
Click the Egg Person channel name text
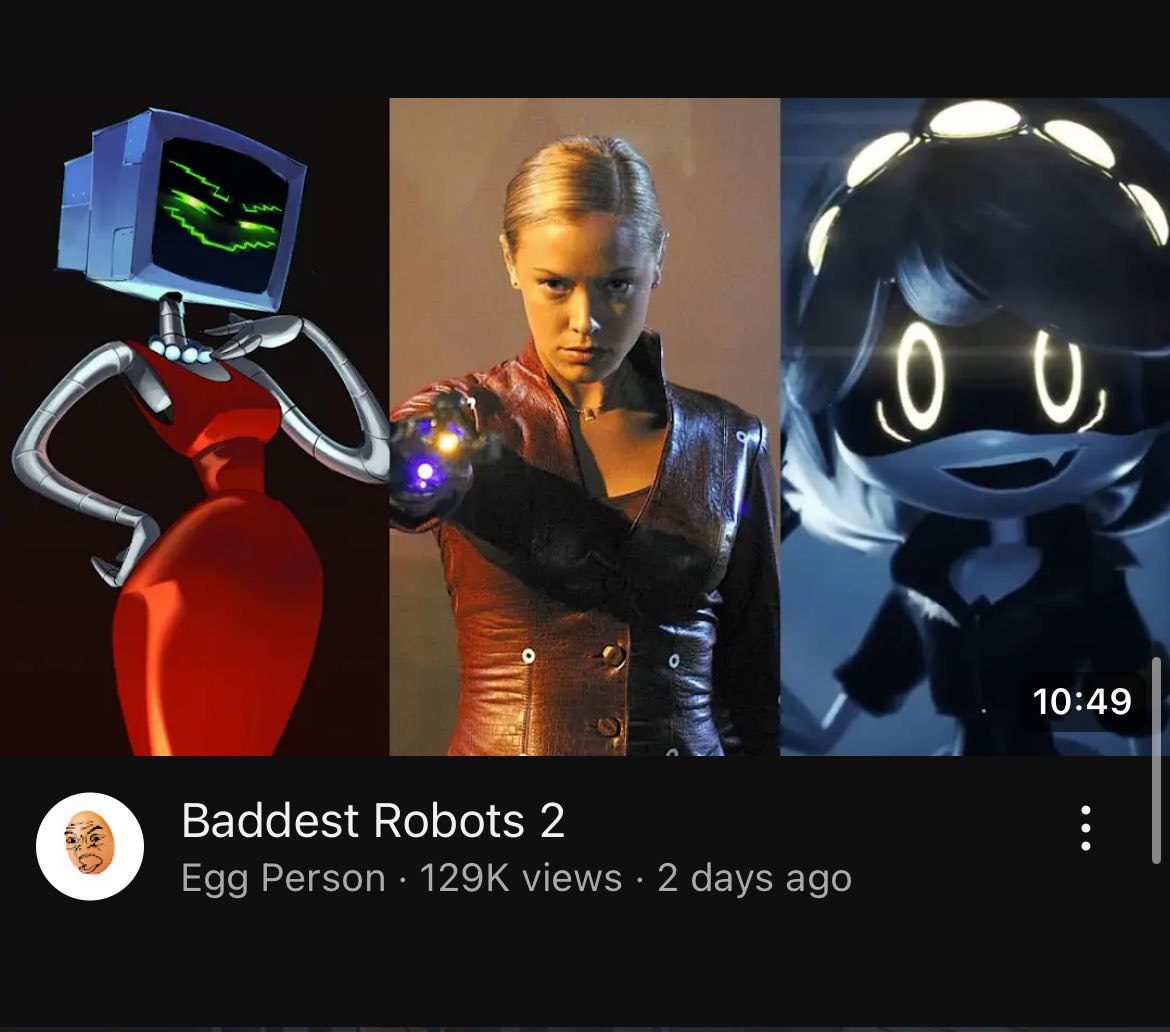[x=284, y=878]
